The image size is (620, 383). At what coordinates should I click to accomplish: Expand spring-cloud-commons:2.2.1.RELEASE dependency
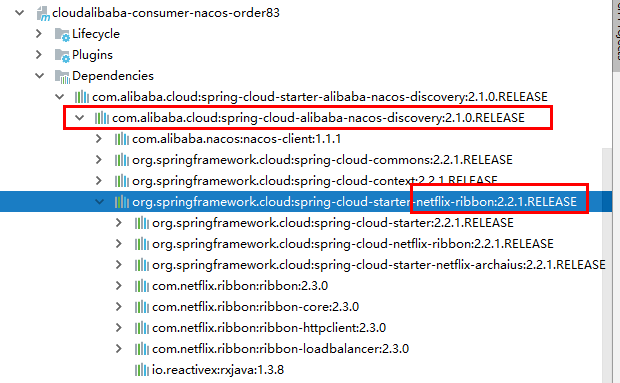pyautogui.click(x=99, y=160)
